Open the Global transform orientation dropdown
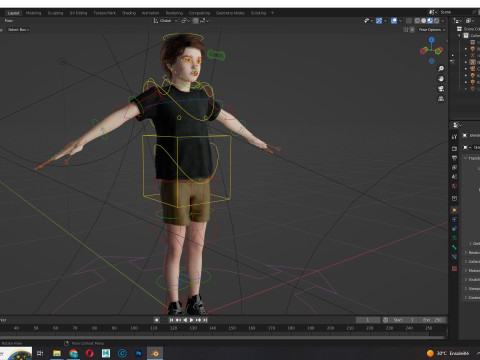 click(165, 21)
